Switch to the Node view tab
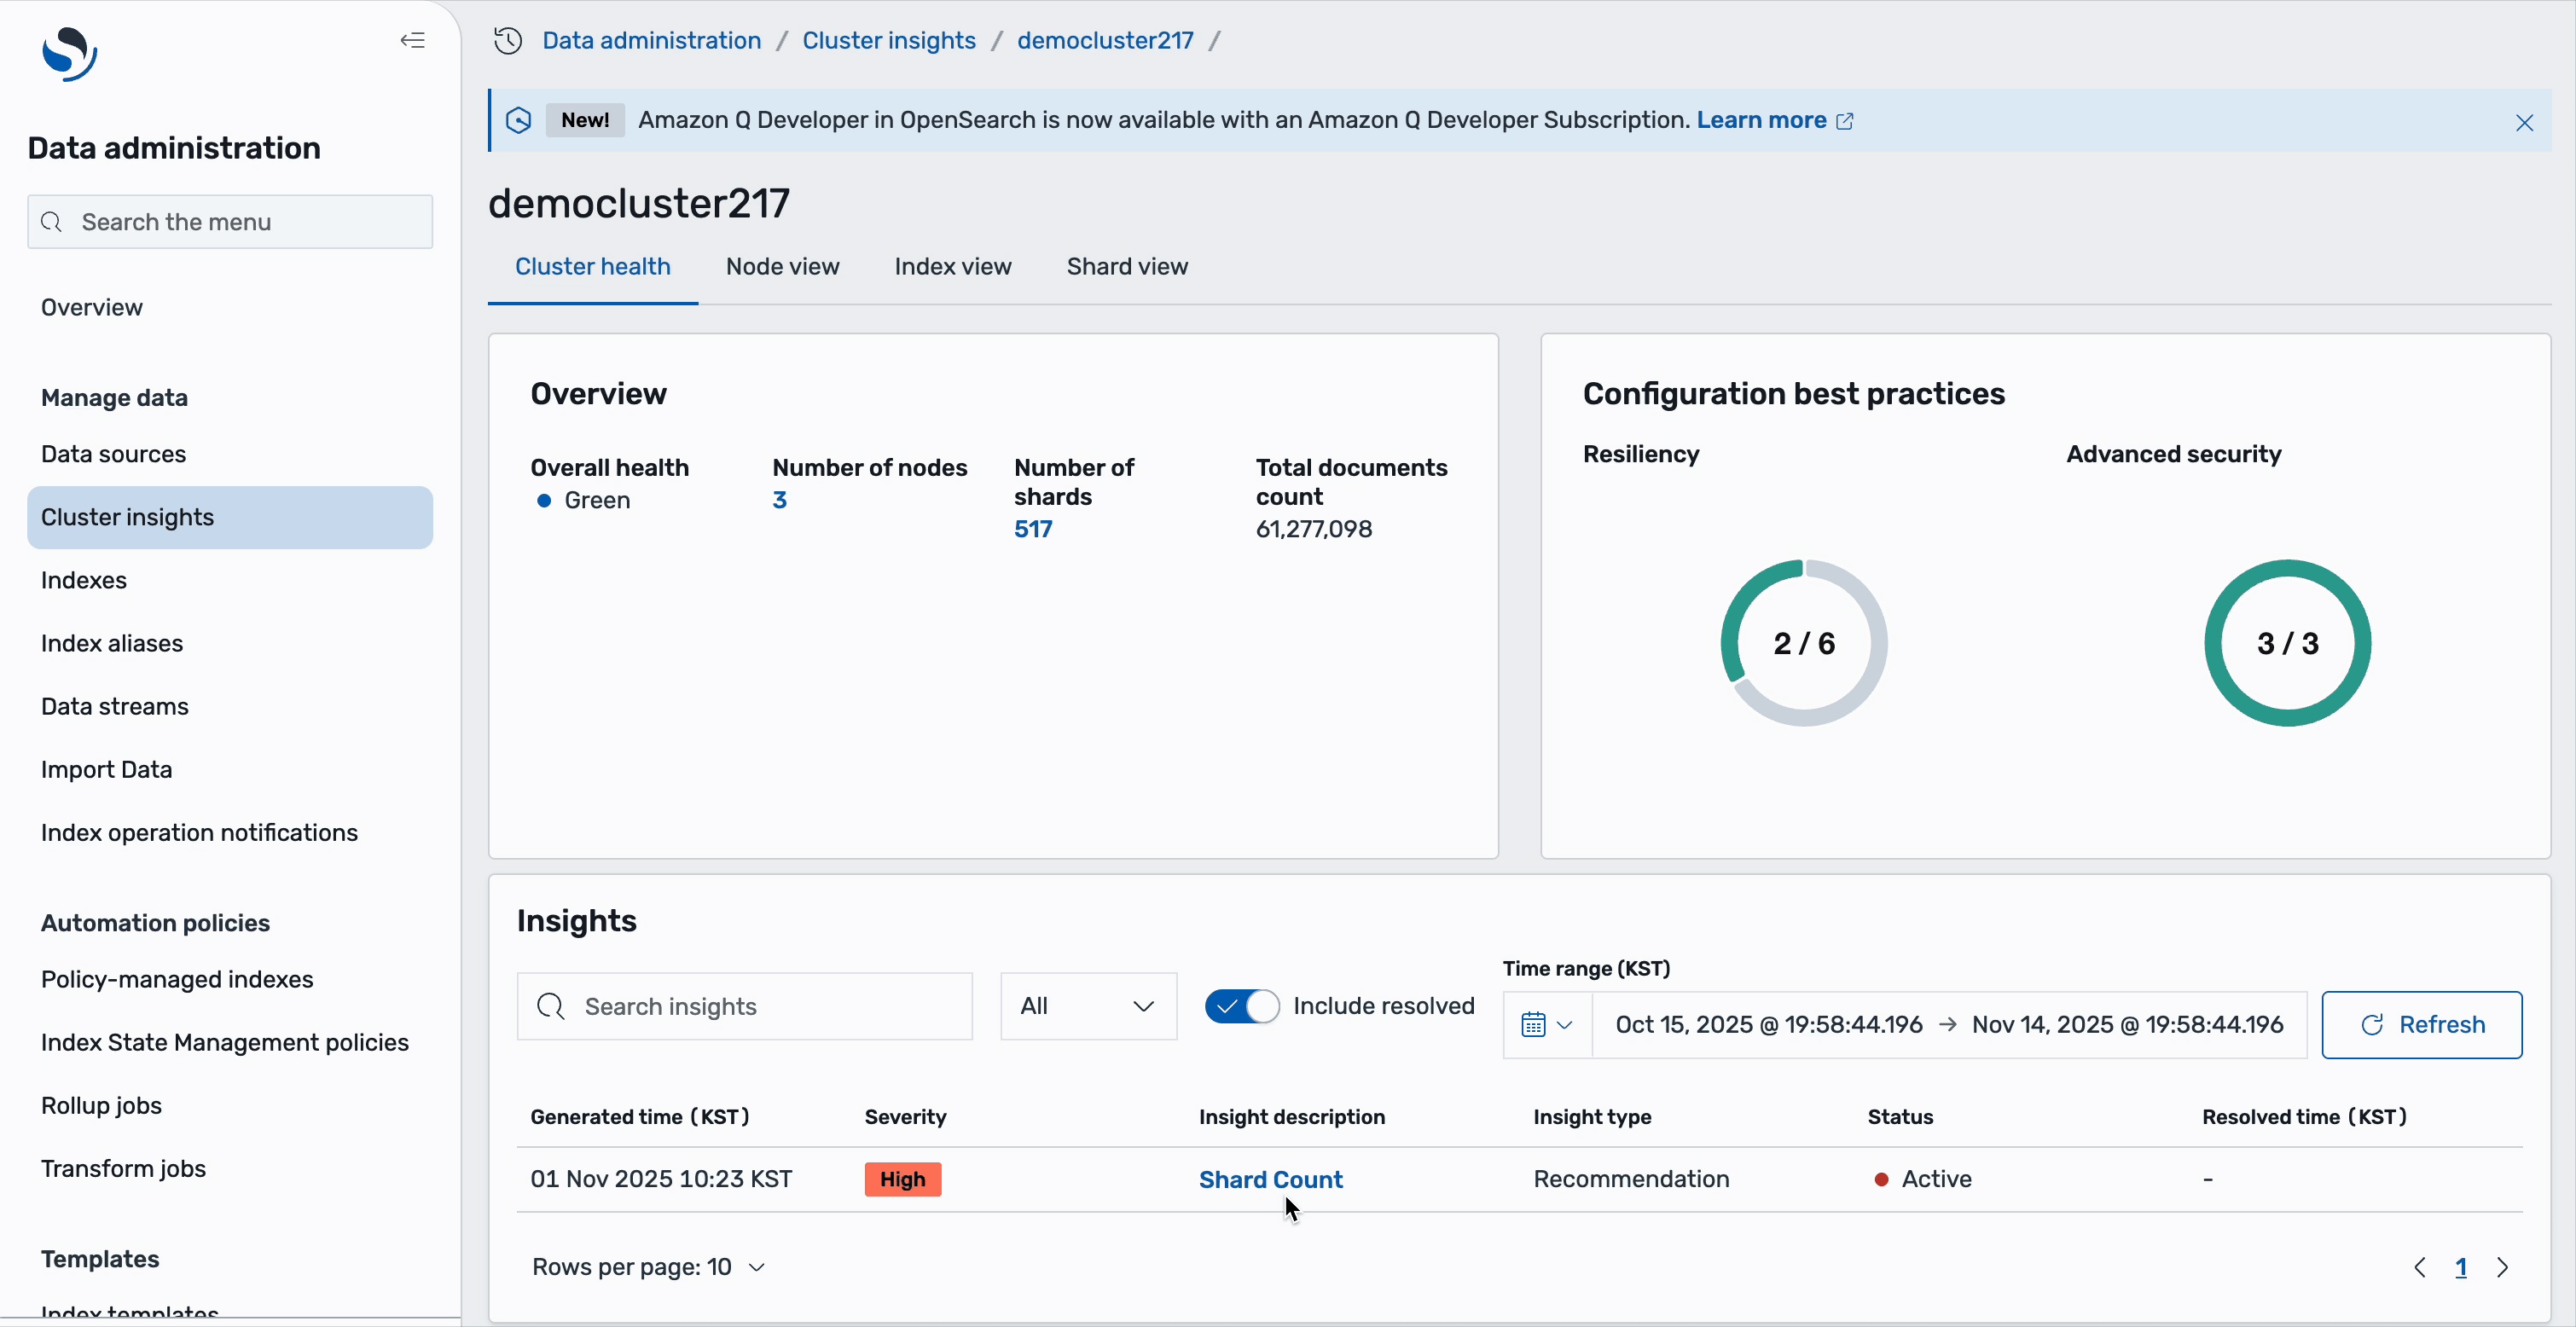This screenshot has width=2576, height=1327. pos(782,266)
